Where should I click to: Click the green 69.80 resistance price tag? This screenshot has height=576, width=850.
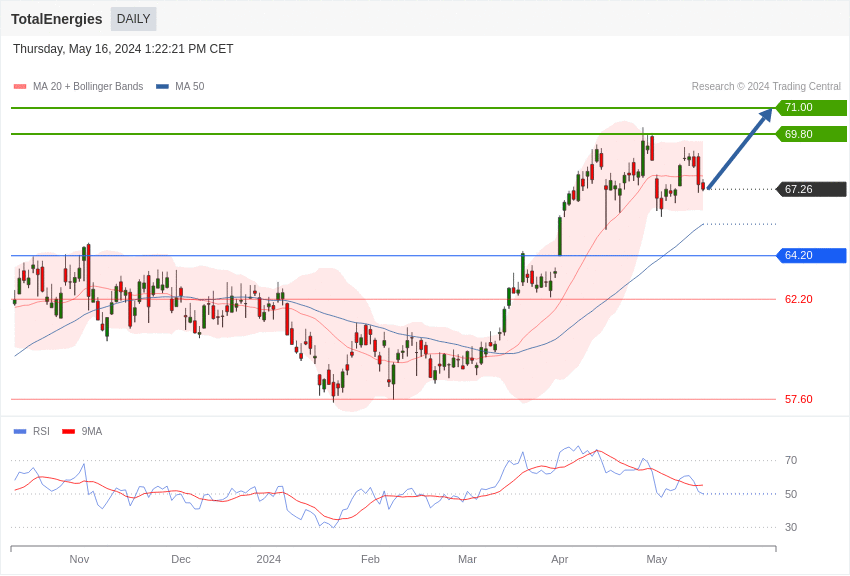coord(811,134)
